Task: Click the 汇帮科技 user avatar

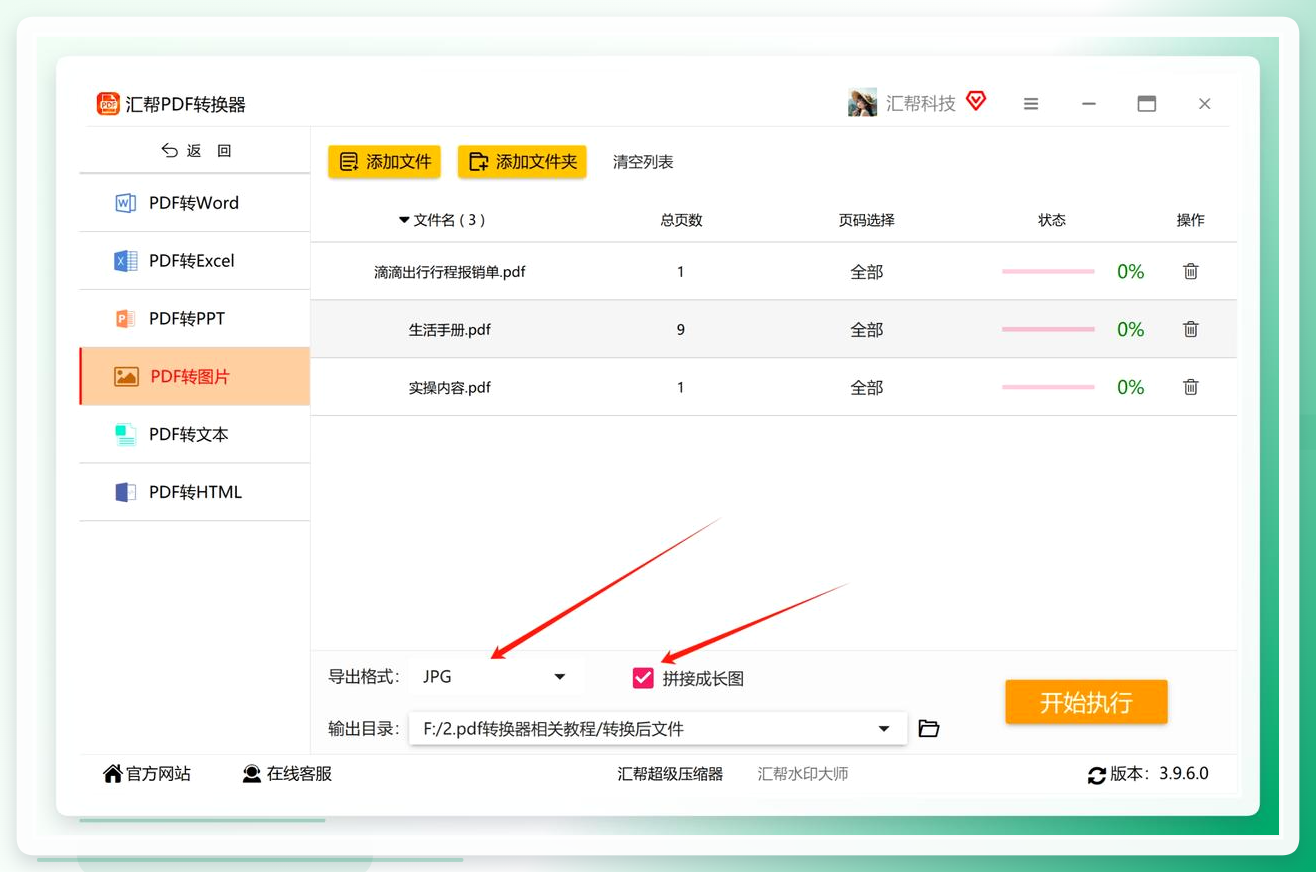Action: tap(862, 102)
